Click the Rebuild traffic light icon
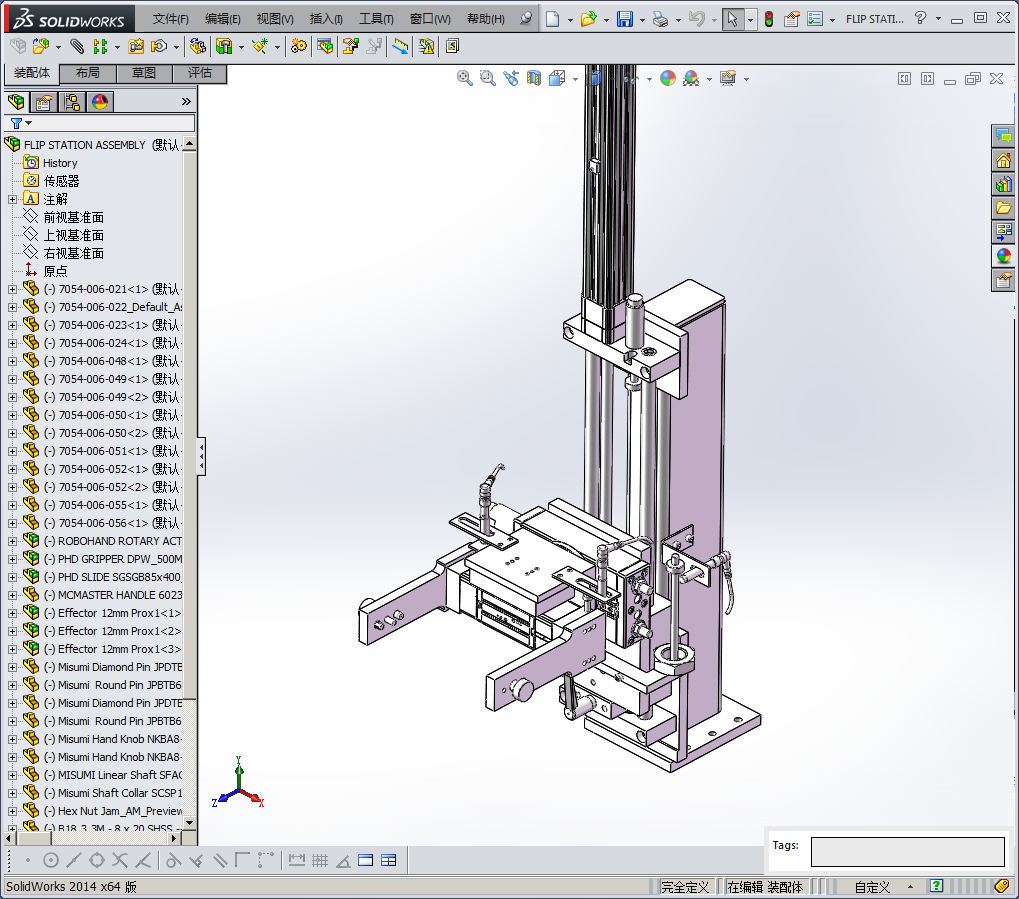Viewport: 1019px width, 899px height. click(768, 19)
